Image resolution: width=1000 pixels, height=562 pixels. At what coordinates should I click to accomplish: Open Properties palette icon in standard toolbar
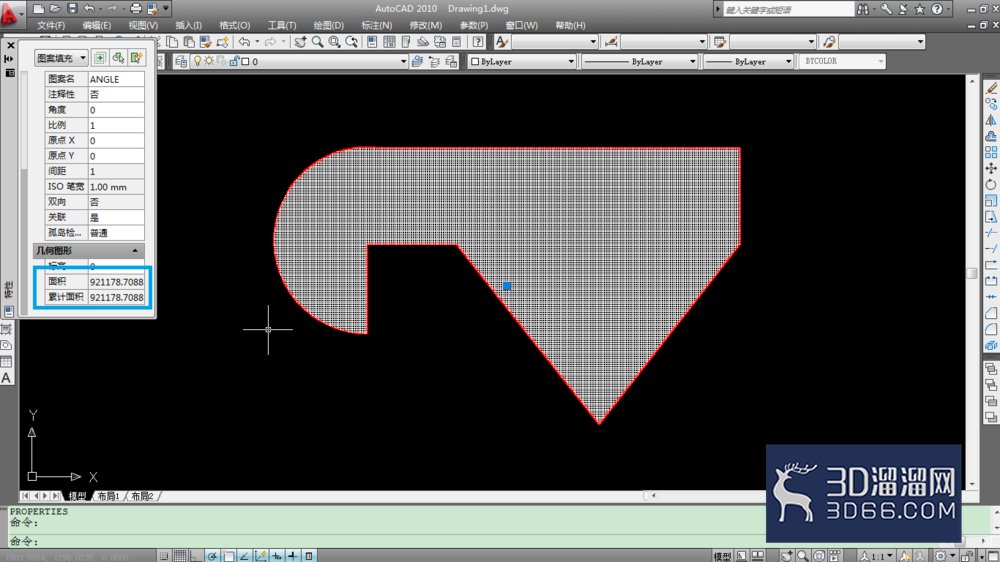coord(372,42)
